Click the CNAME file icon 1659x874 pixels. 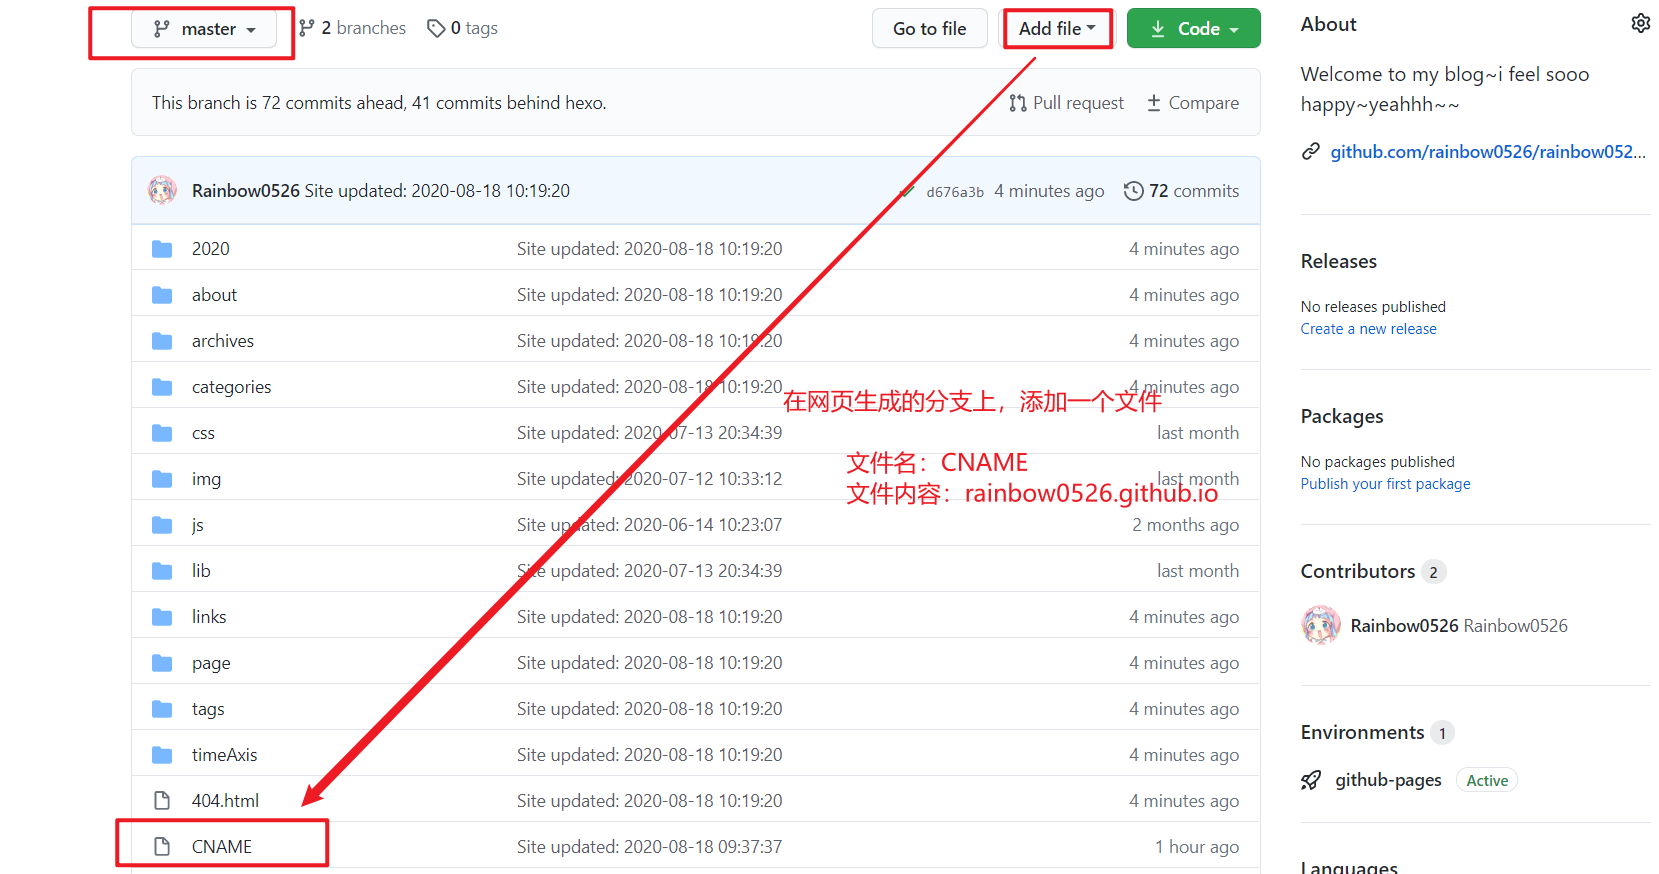point(162,847)
